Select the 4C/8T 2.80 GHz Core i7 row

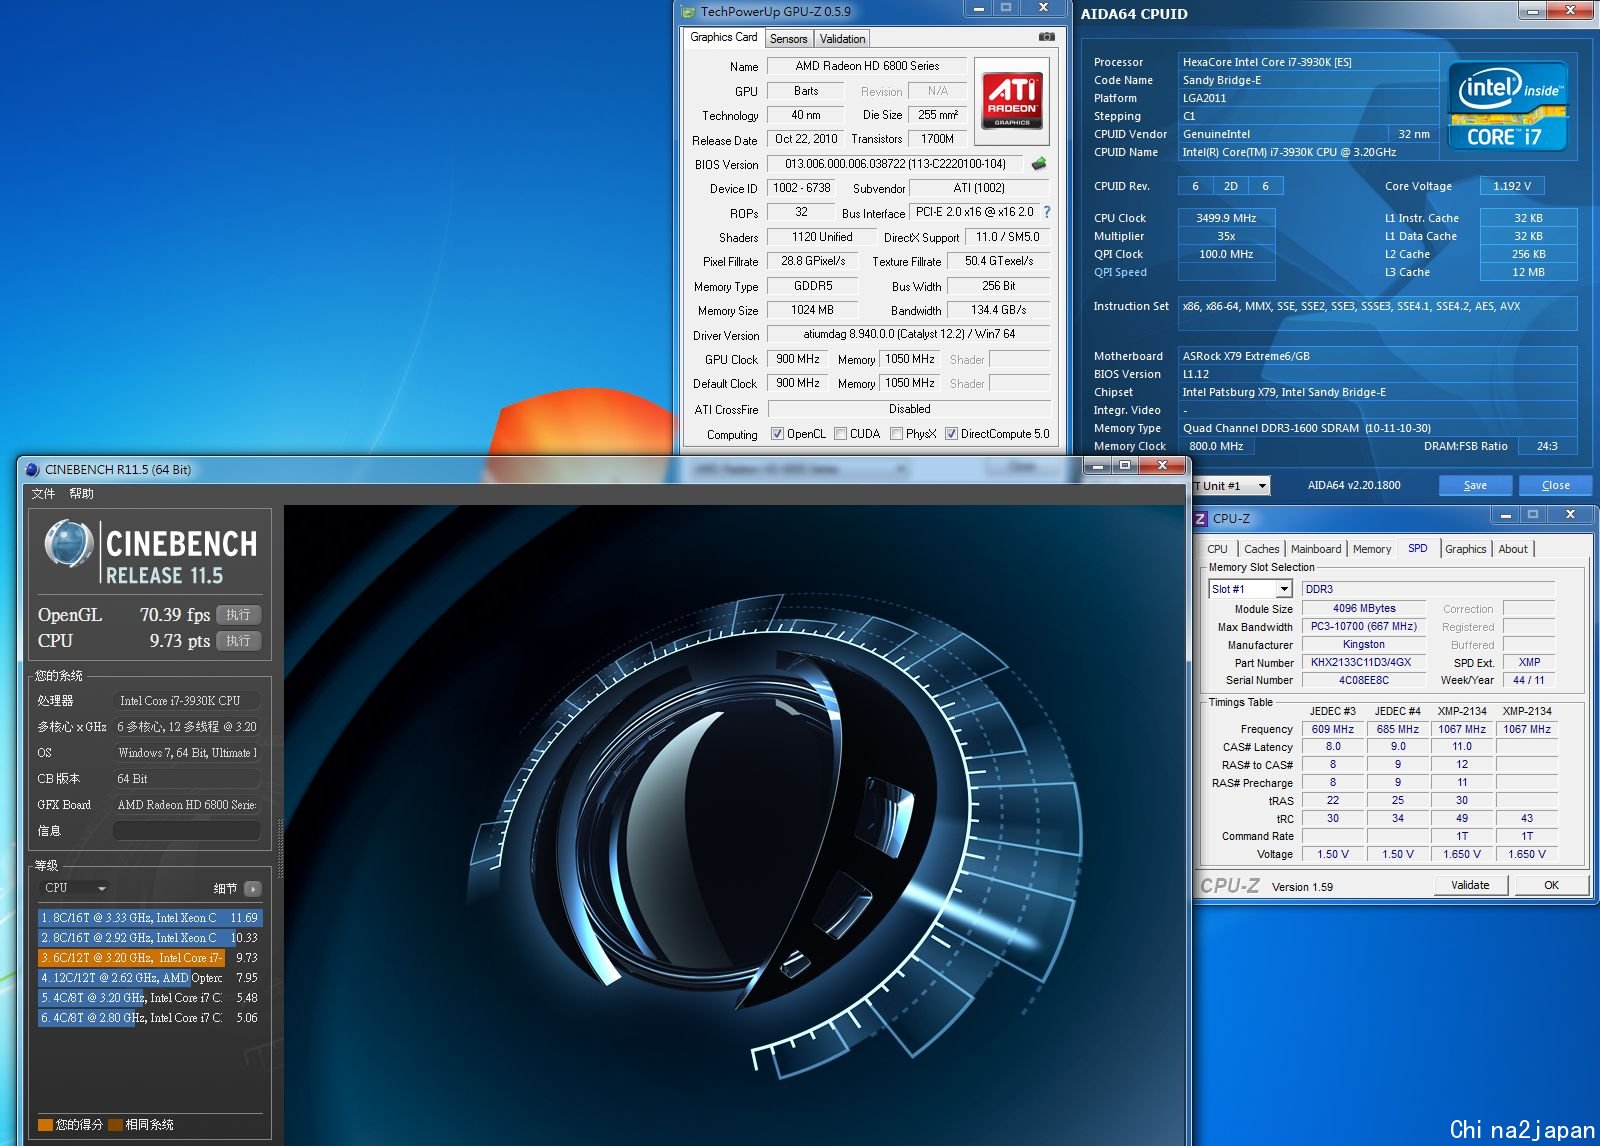[x=150, y=1017]
